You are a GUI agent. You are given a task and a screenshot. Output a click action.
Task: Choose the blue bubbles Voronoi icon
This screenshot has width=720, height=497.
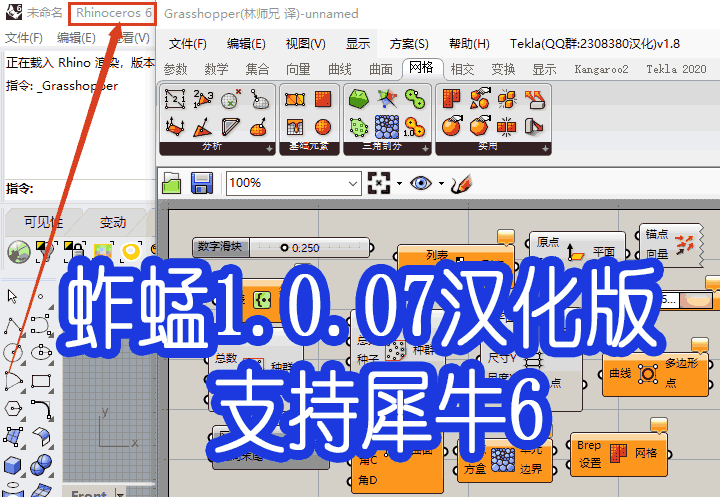click(x=387, y=127)
